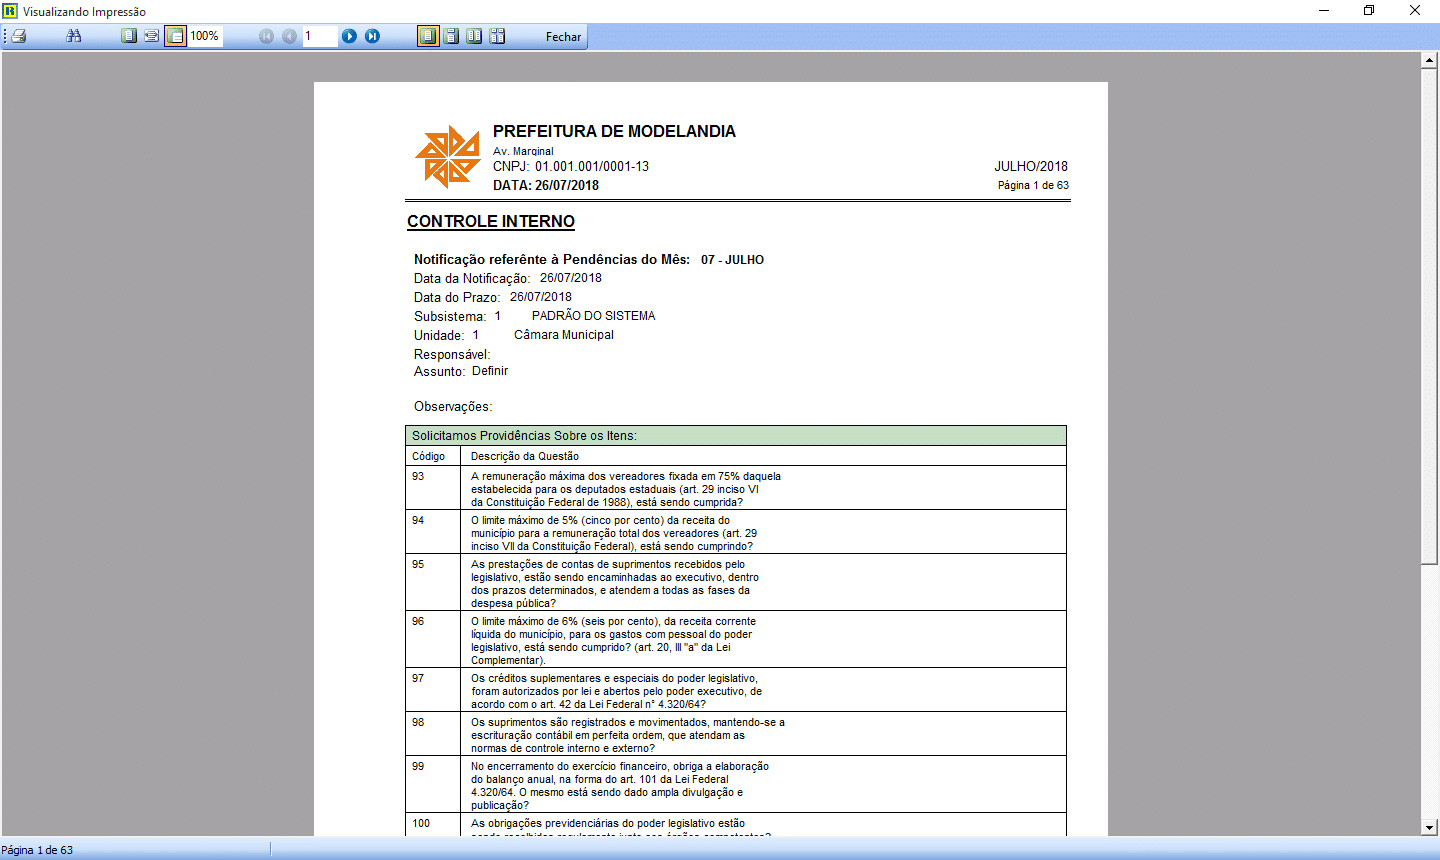This screenshot has height=860, width=1440.
Task: Click the vertical scrollbar down arrow
Action: tap(1429, 828)
